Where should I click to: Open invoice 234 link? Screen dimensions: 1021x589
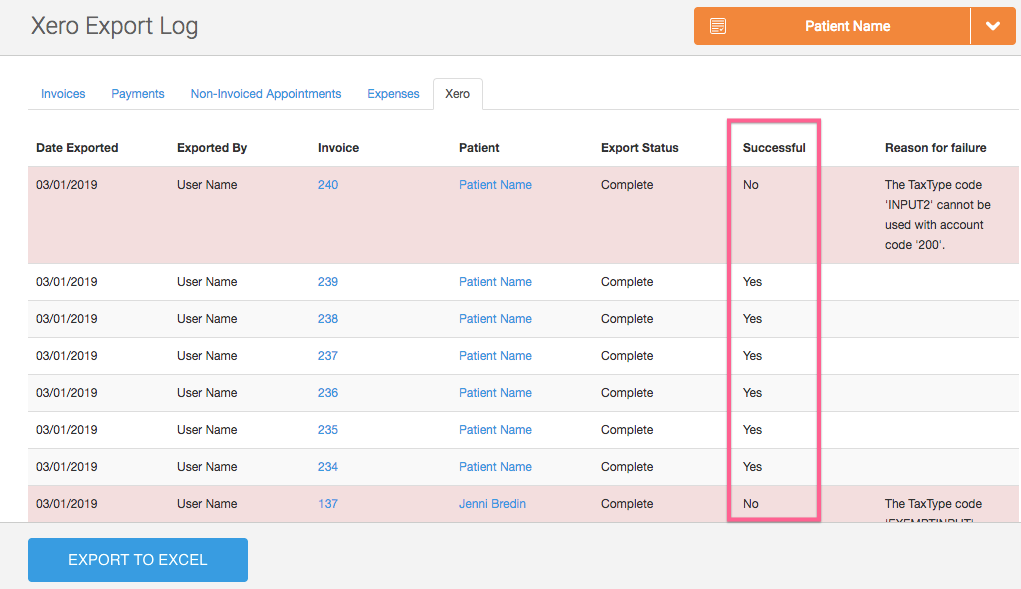coord(328,467)
